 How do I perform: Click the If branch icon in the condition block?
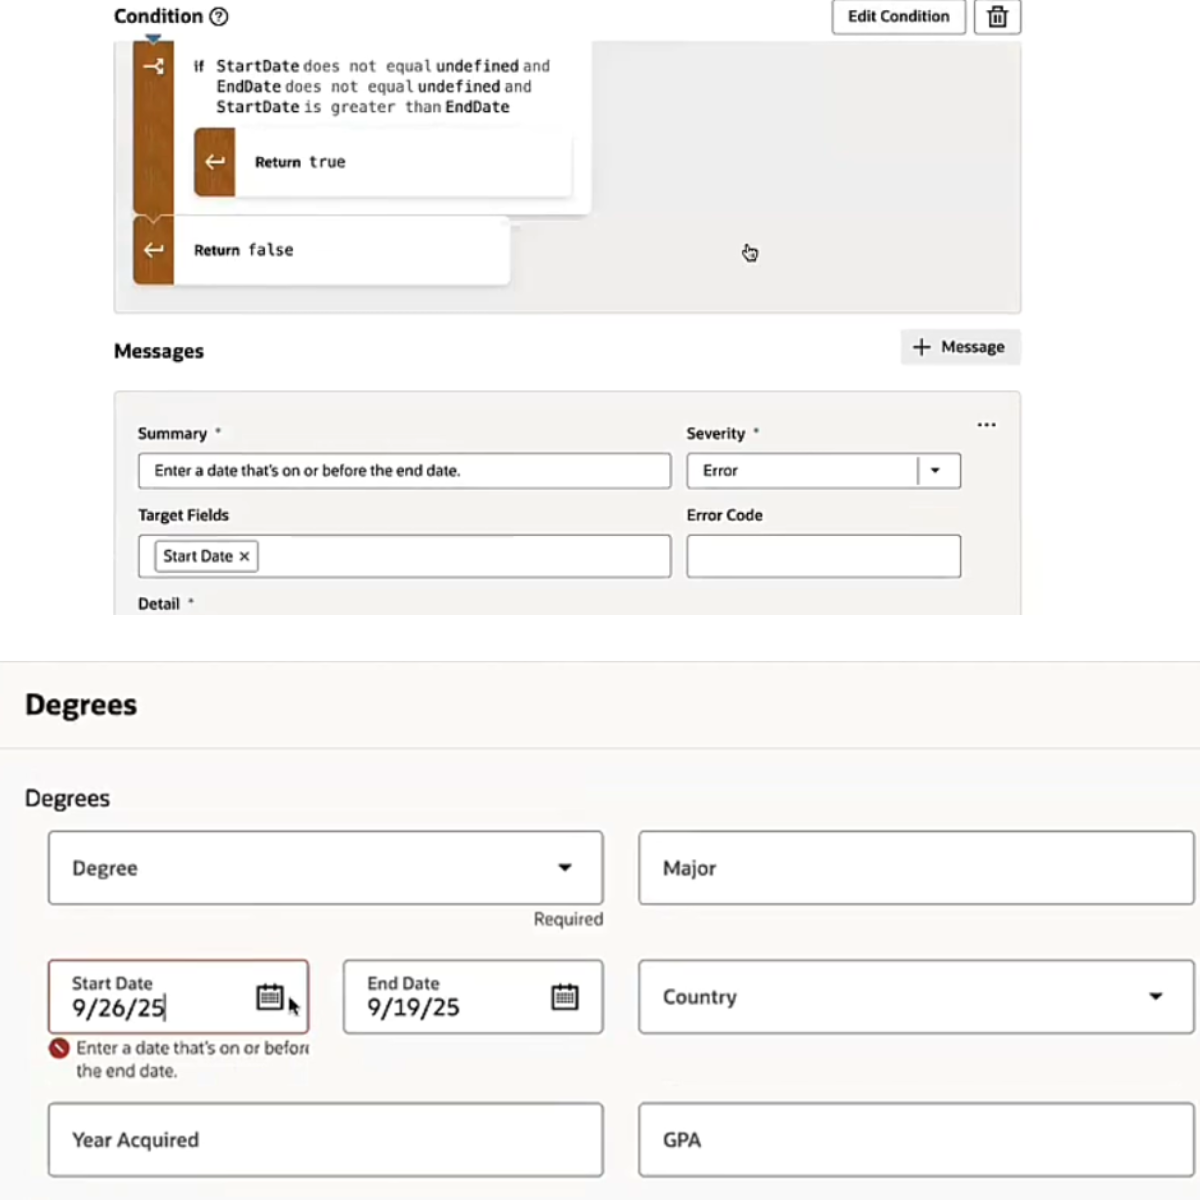(153, 66)
